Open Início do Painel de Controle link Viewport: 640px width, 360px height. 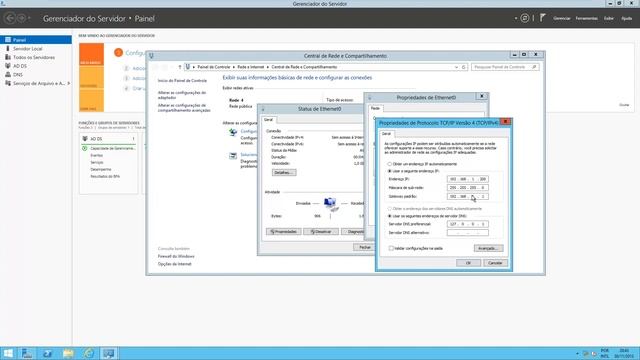(182, 81)
